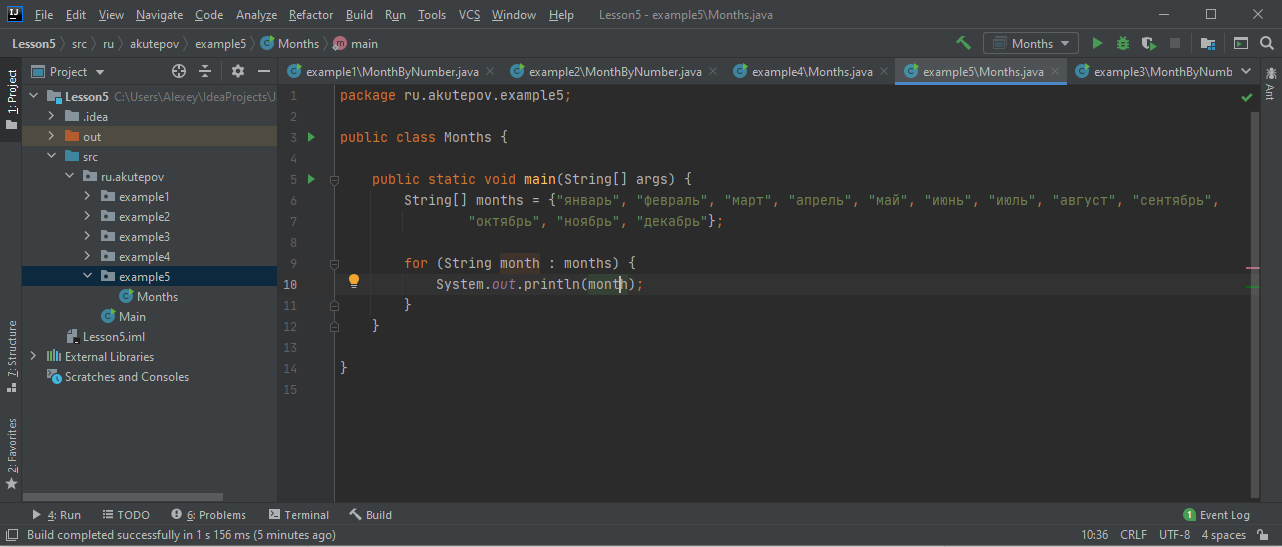Image resolution: width=1282 pixels, height=547 pixels.
Task: Click the green inspection checkmark
Action: (x=1247, y=98)
